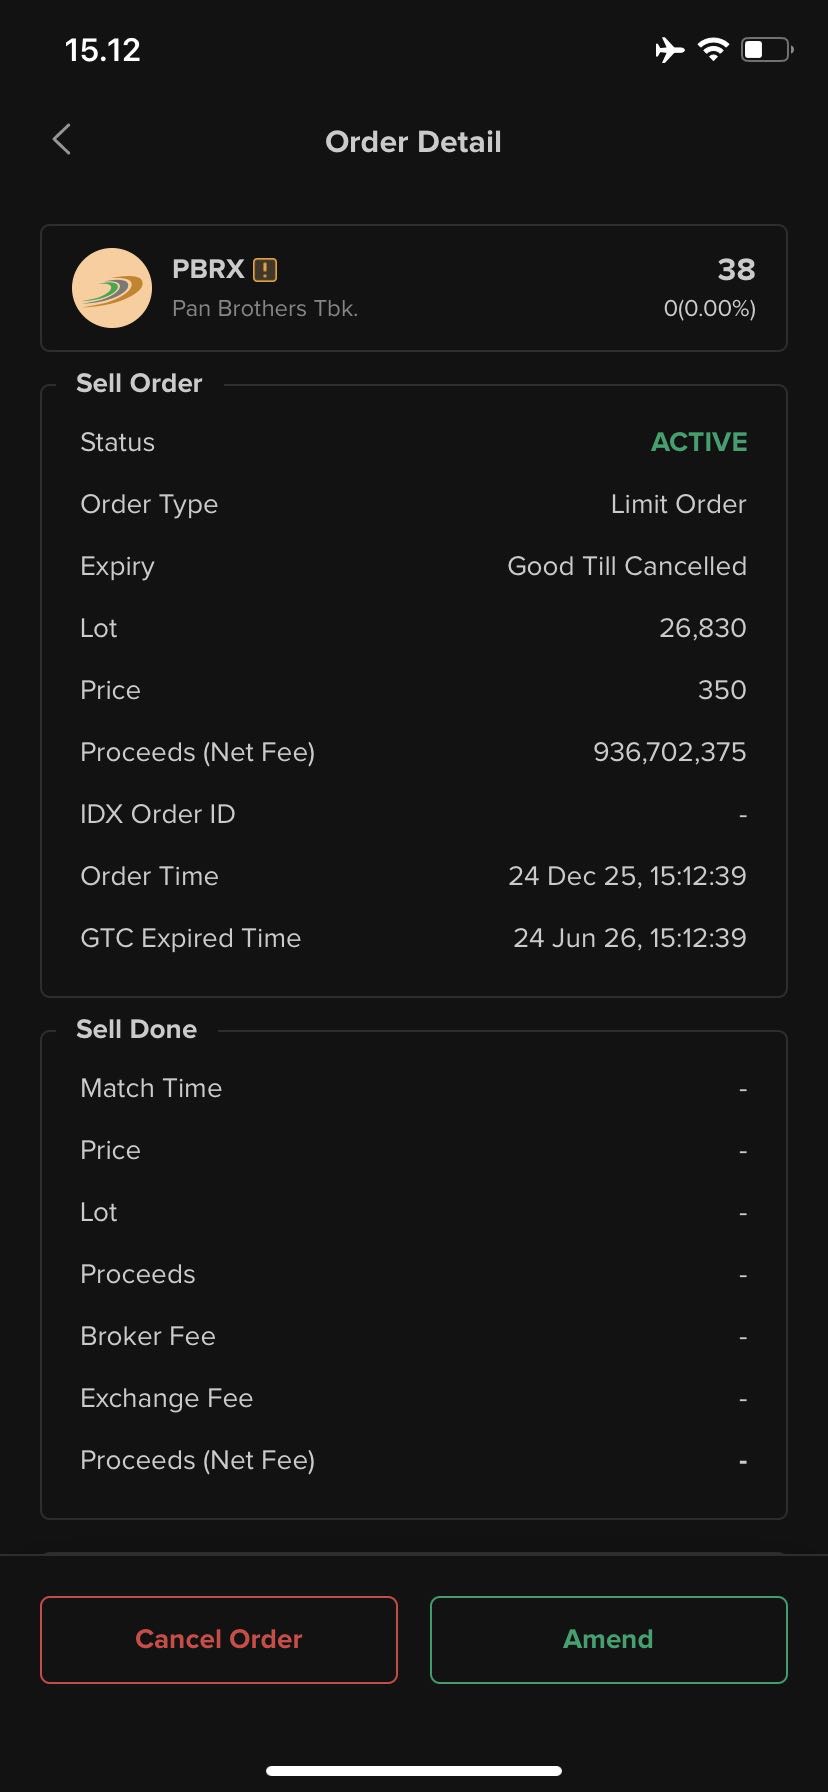Tap the last price 38
This screenshot has height=1792, width=828.
point(736,269)
